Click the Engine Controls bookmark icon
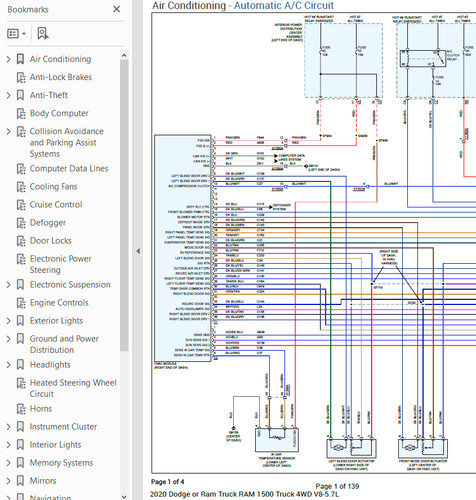The width and height of the screenshot is (476, 500). pos(21,303)
